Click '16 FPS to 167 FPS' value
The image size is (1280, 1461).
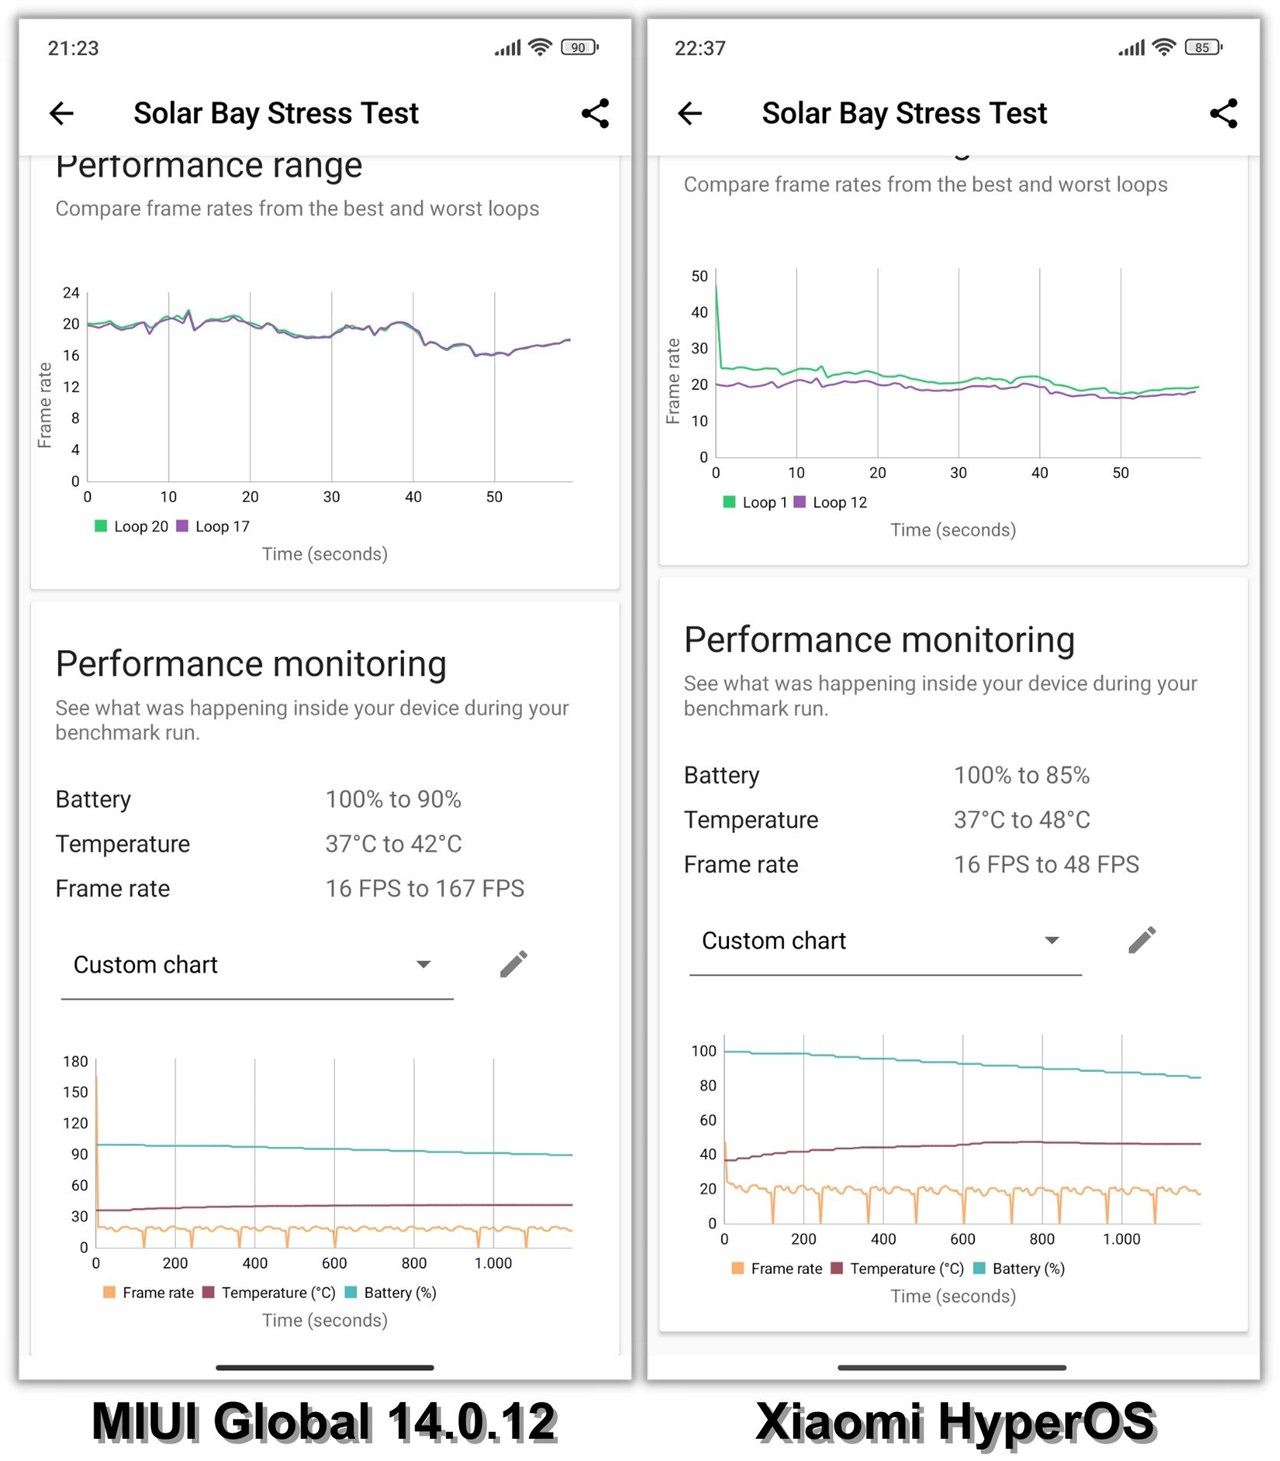424,888
